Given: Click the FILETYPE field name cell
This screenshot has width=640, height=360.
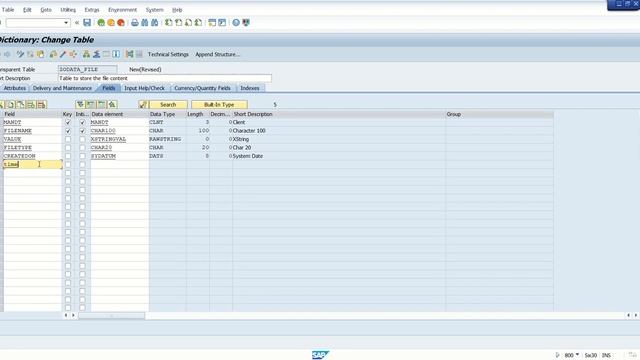Looking at the screenshot, I should click(x=32, y=148).
